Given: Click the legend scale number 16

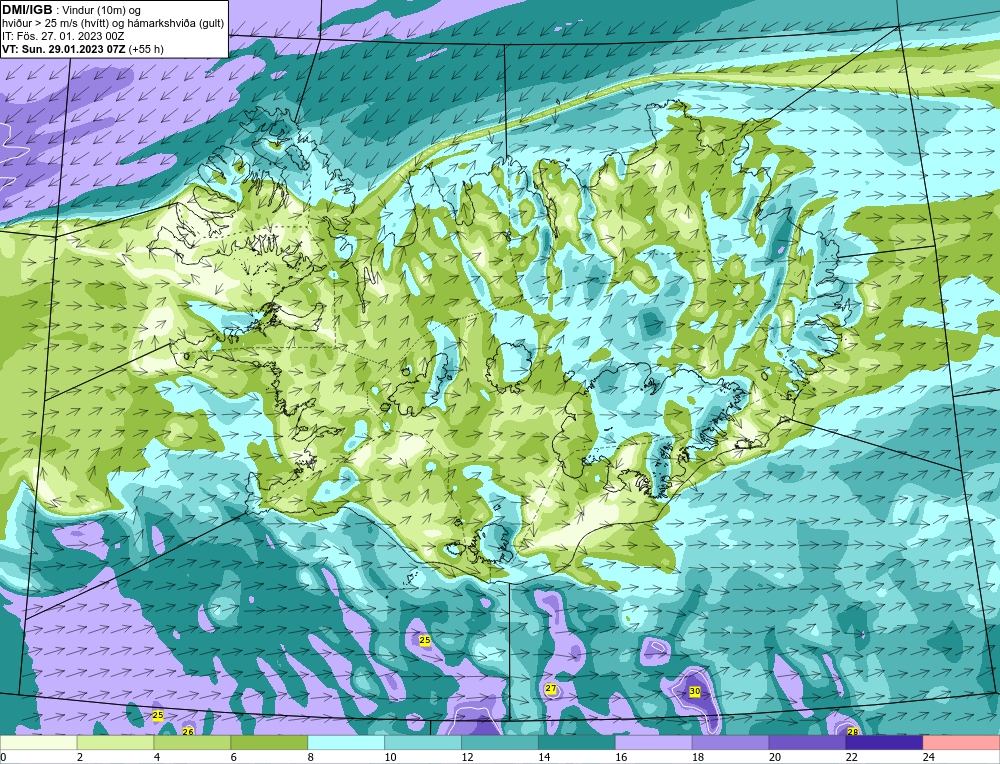Looking at the screenshot, I should click(x=621, y=758).
